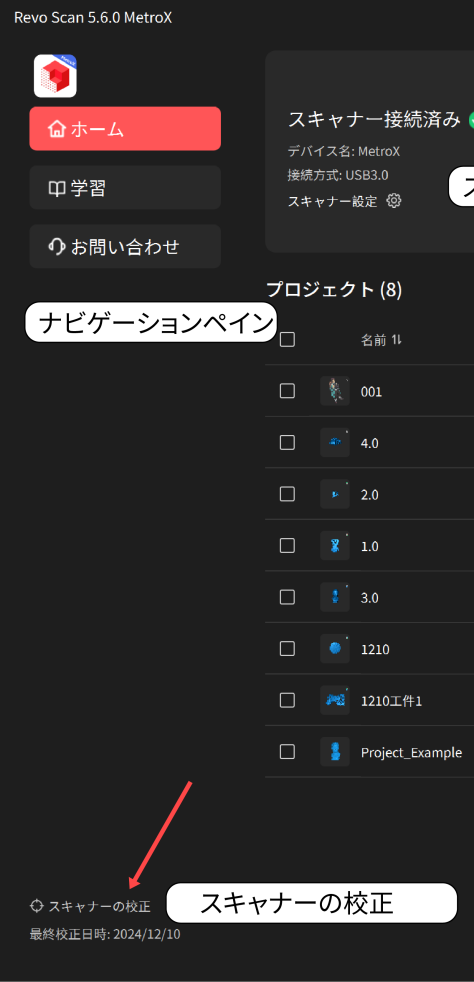The height and width of the screenshot is (982, 474).
Task: Click the headset icon in お問い合わせ
Action: click(57, 247)
